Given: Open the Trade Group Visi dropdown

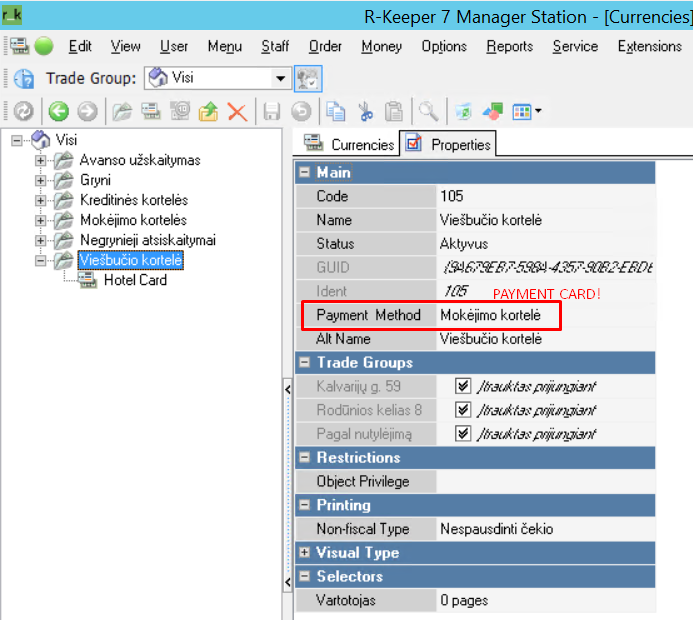Looking at the screenshot, I should pyautogui.click(x=280, y=79).
